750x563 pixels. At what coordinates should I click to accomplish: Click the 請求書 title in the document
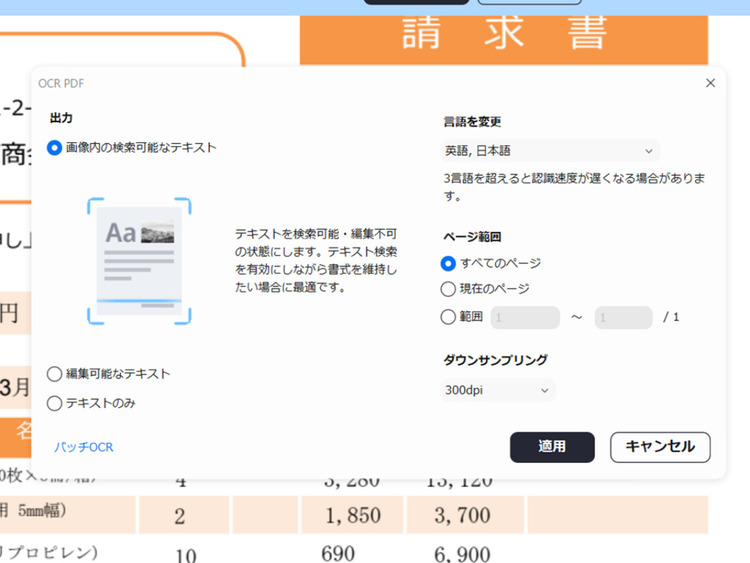tap(504, 33)
